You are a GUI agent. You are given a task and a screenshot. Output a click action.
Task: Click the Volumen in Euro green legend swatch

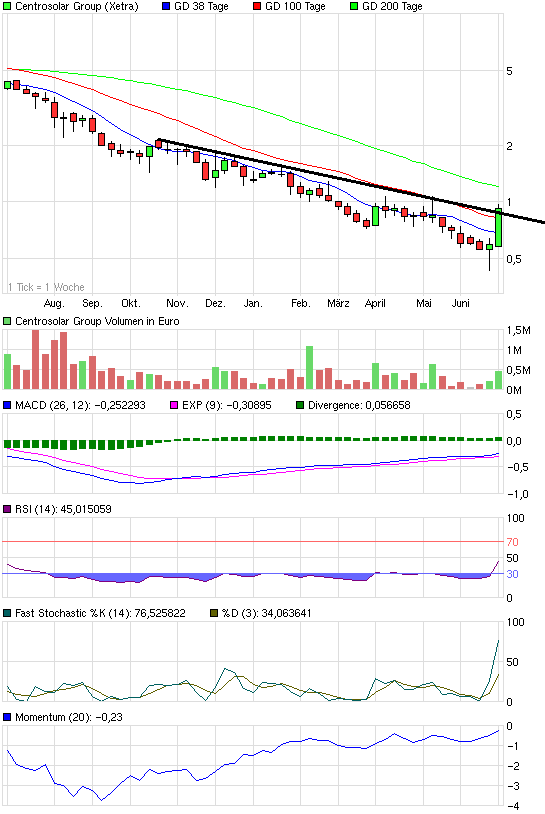tap(7, 321)
